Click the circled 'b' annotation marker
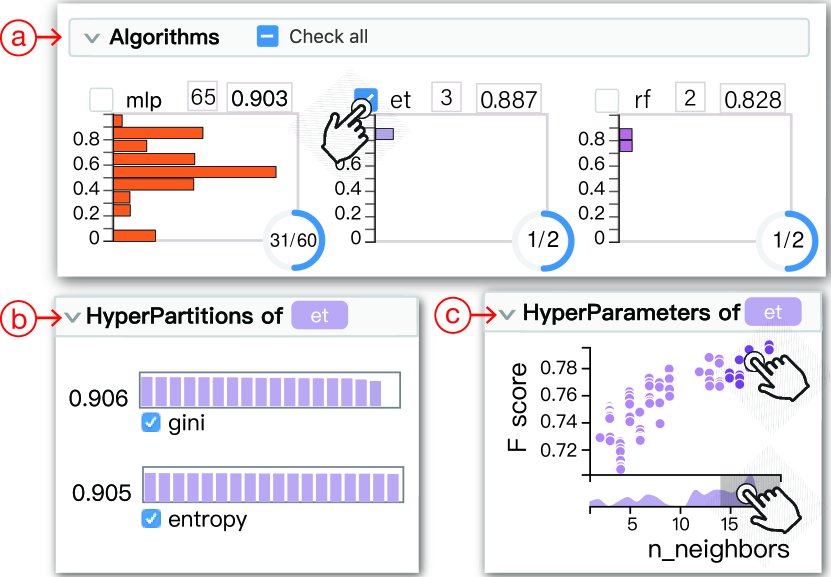Image resolution: width=831 pixels, height=577 pixels. [19, 319]
